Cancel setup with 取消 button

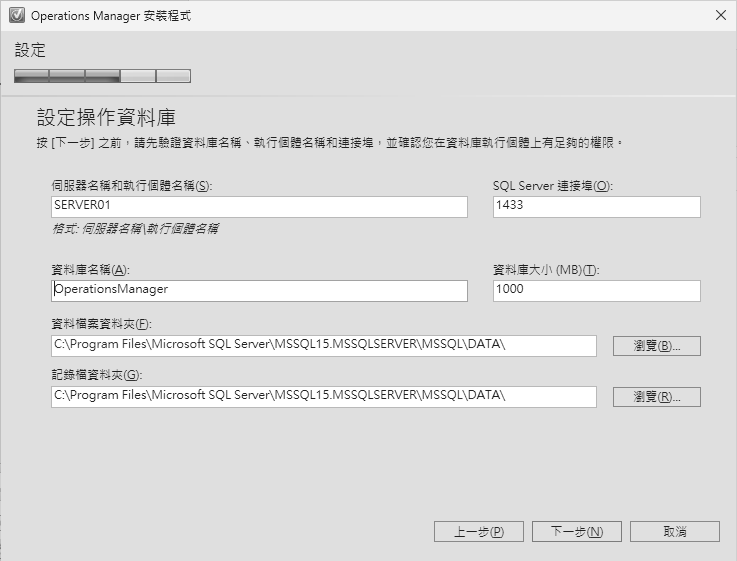(x=674, y=531)
